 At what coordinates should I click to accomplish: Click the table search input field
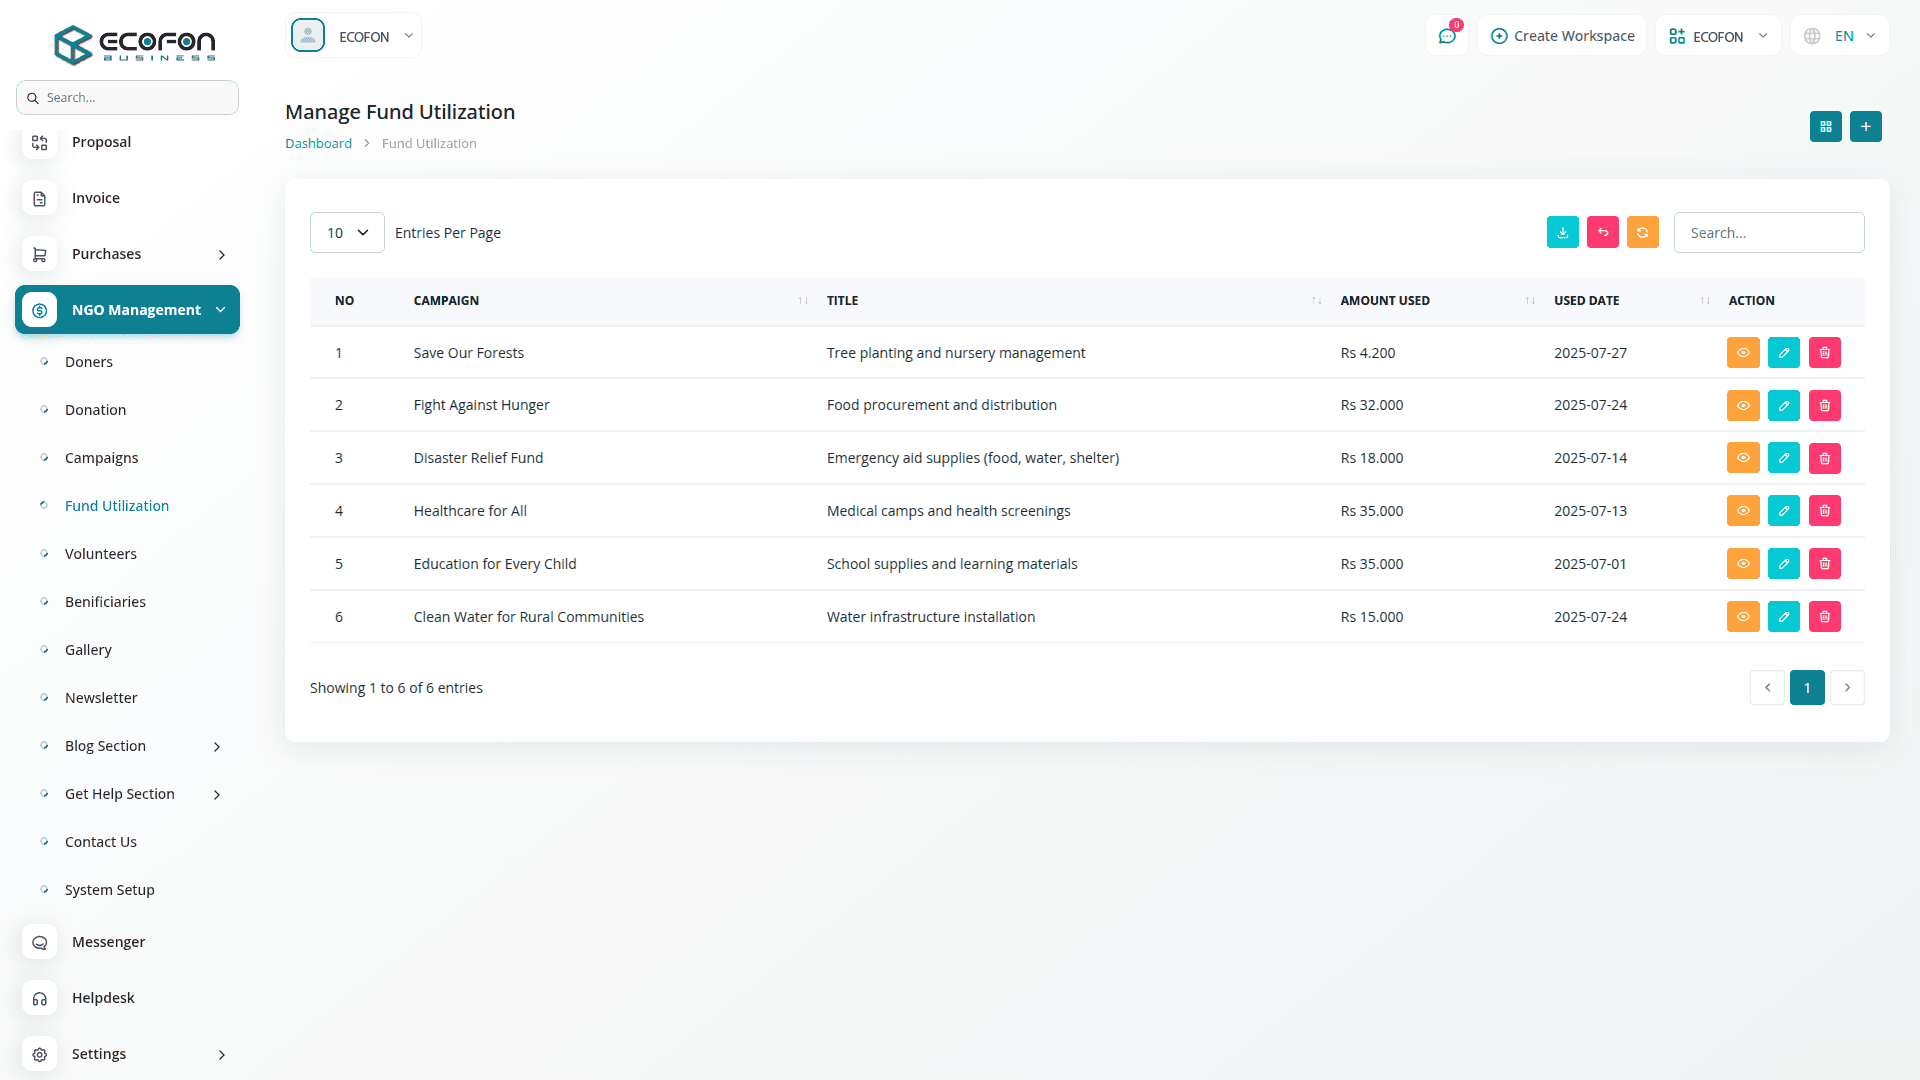point(1768,233)
